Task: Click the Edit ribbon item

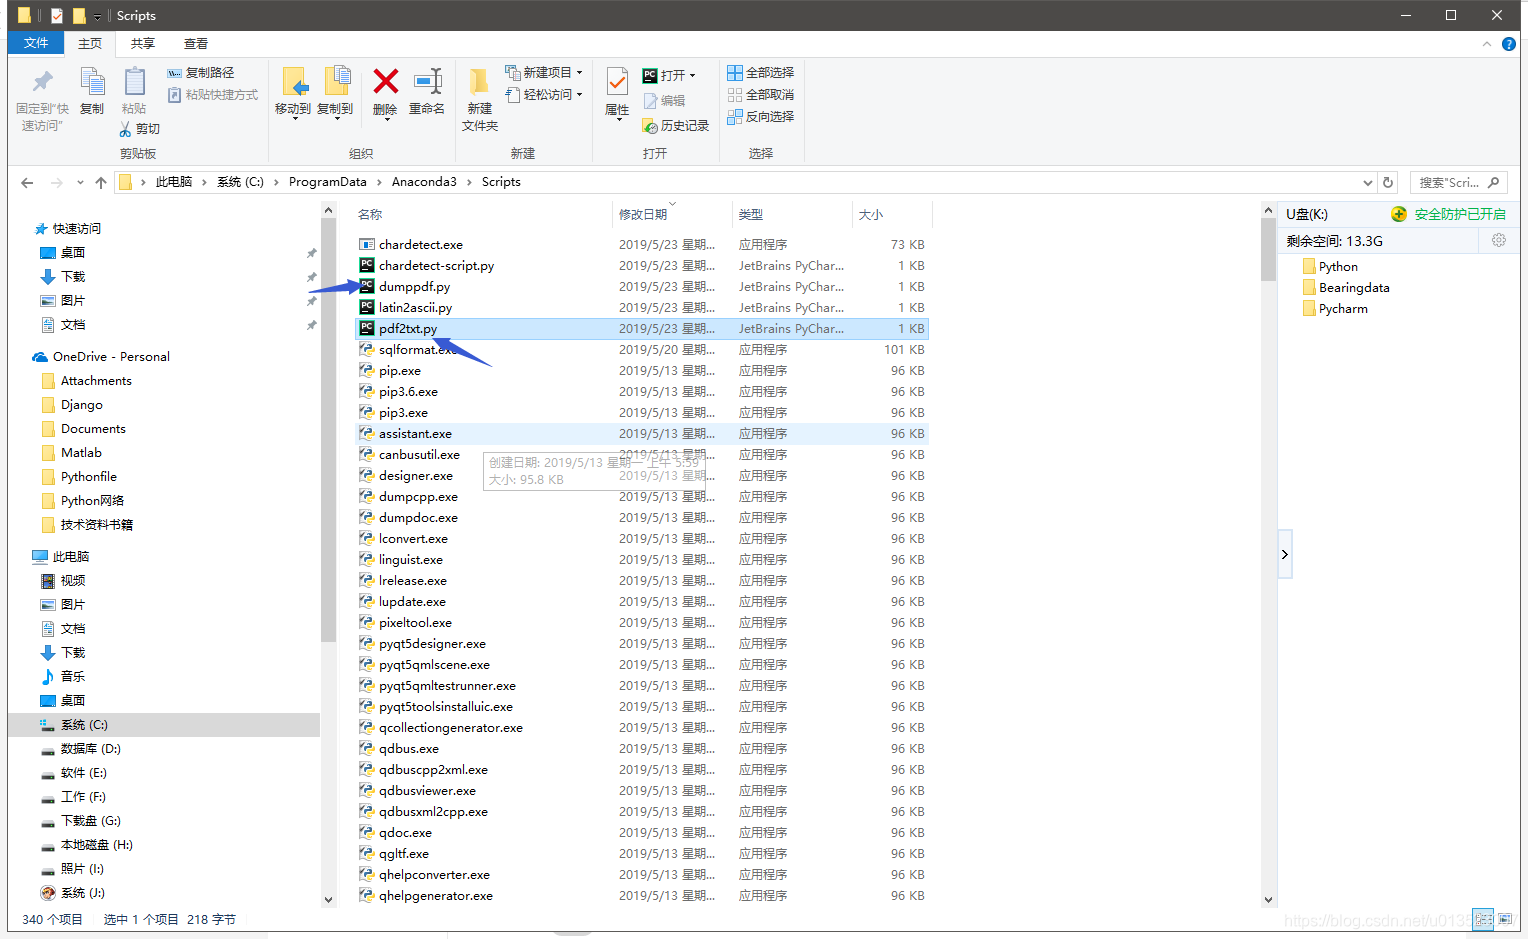Action: pos(665,101)
